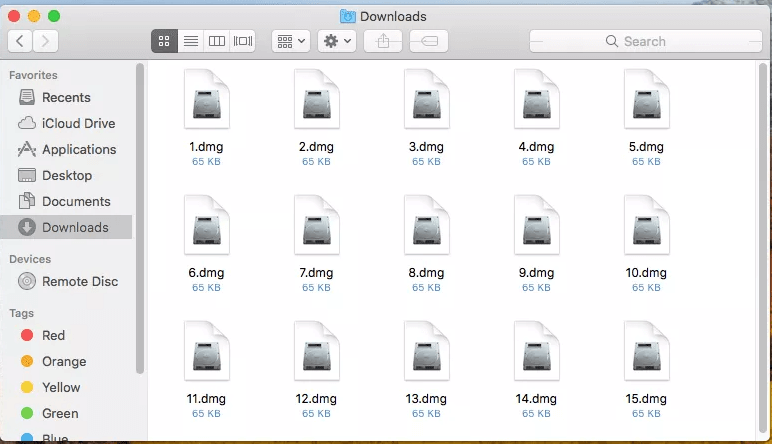This screenshot has width=772, height=444.
Task: Open Recents in the sidebar
Action: [x=66, y=97]
